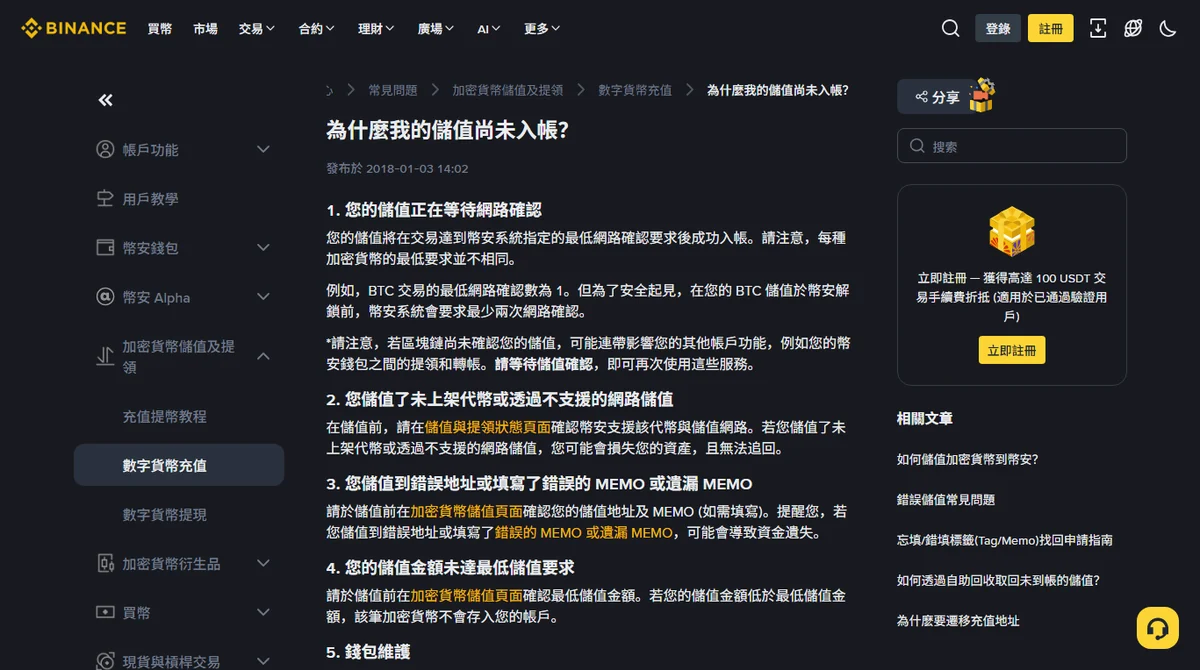Expand the 現貨與槓桿交易 section chevron
1200x670 pixels.
263,661
